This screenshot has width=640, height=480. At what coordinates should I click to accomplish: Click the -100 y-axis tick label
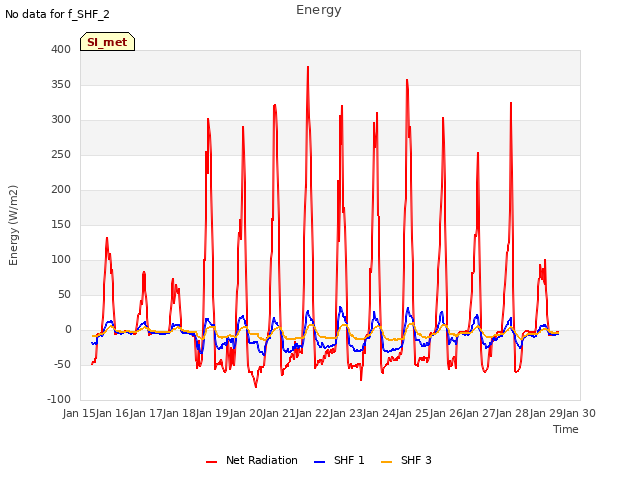pos(59,399)
